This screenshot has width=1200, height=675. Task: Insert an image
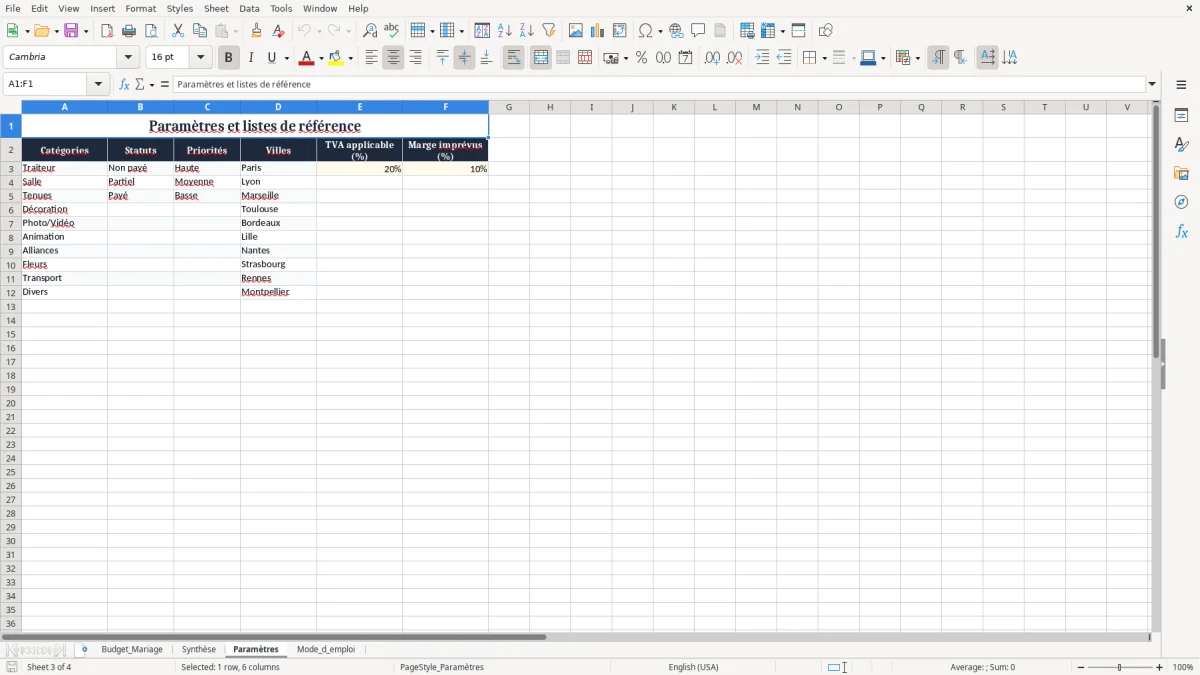tap(576, 31)
